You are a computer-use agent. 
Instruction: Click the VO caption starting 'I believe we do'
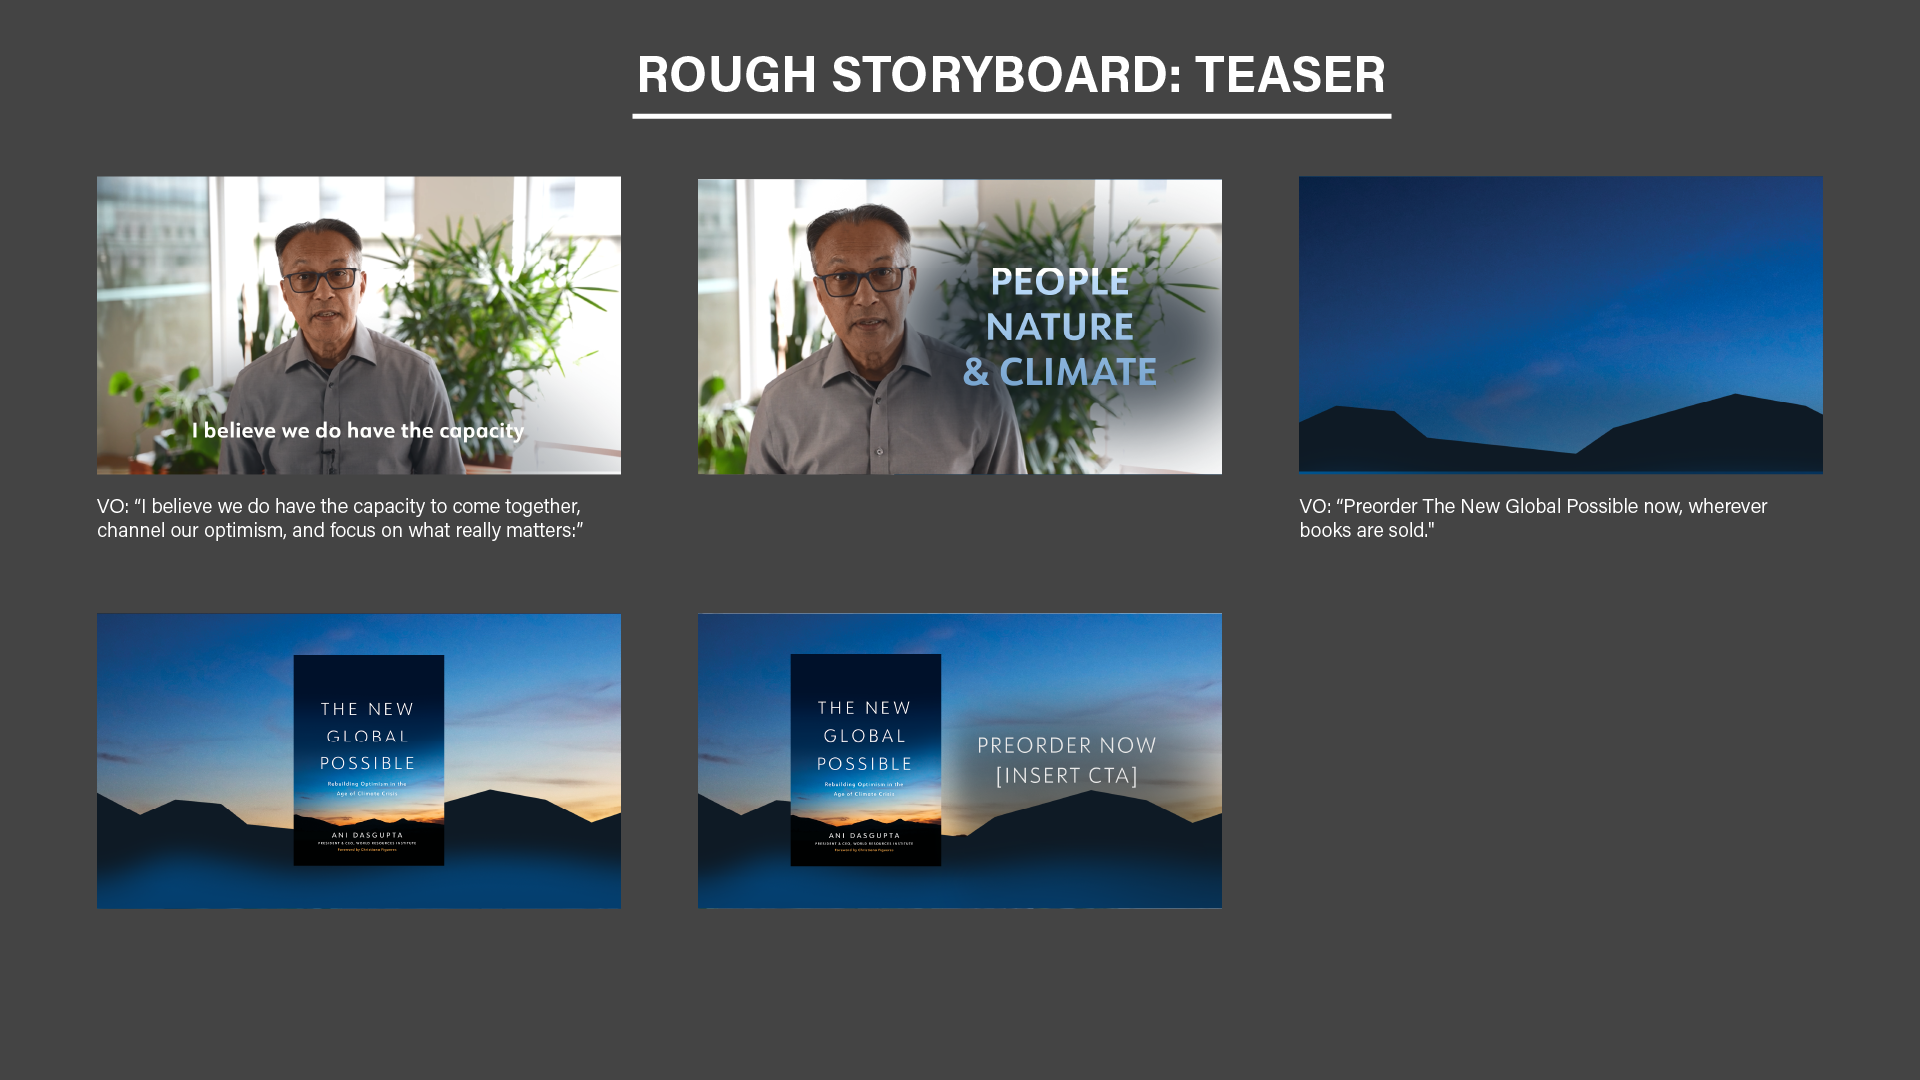(x=340, y=518)
